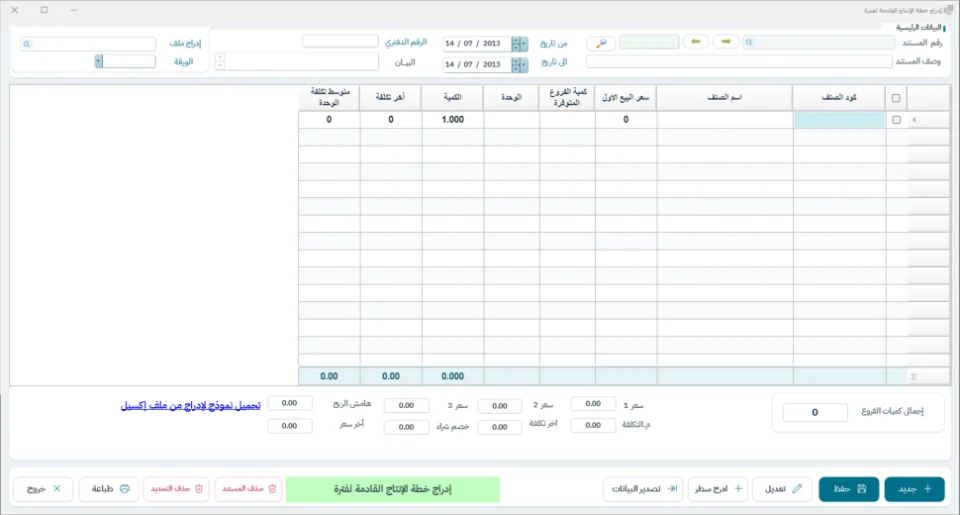Click the 'سعر البيع الاول' column header
This screenshot has height=515, width=960.
[x=625, y=98]
